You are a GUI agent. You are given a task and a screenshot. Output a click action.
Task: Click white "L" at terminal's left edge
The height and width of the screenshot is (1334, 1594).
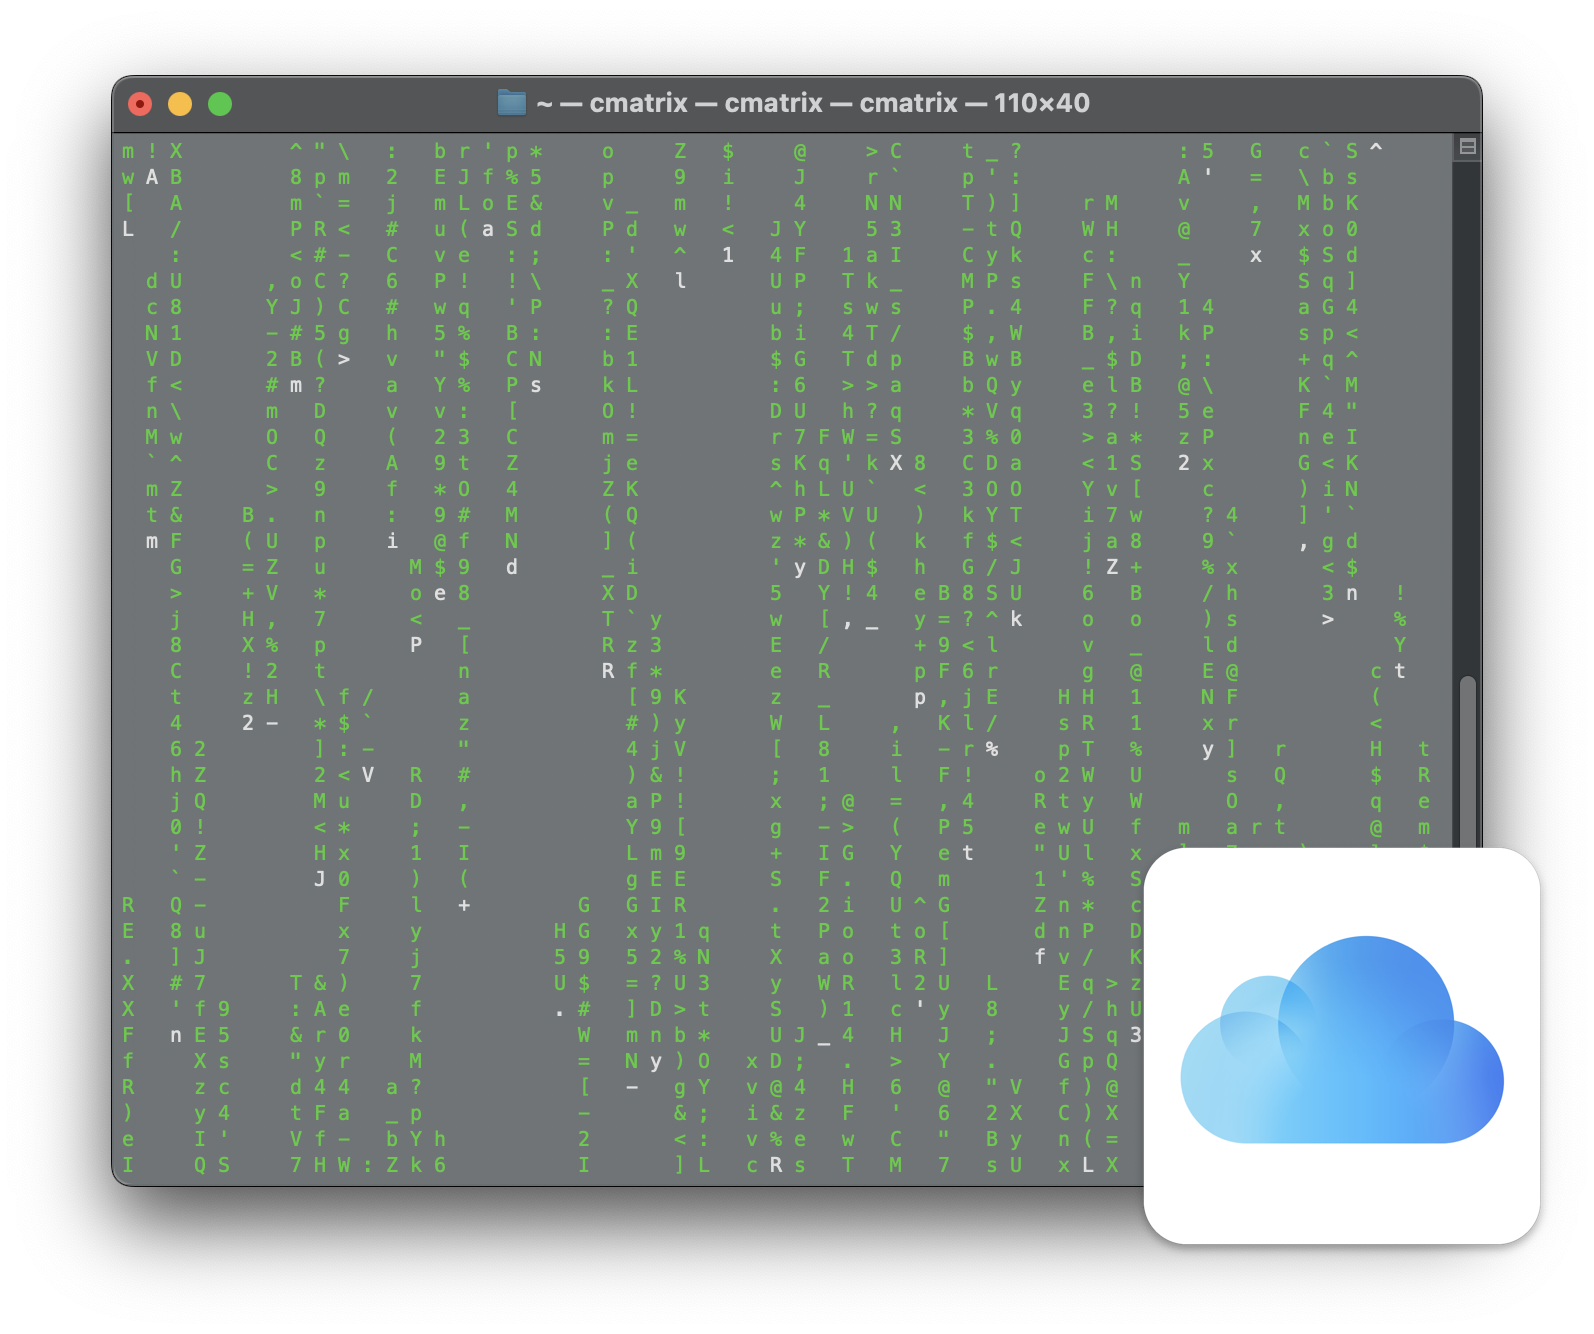point(128,229)
